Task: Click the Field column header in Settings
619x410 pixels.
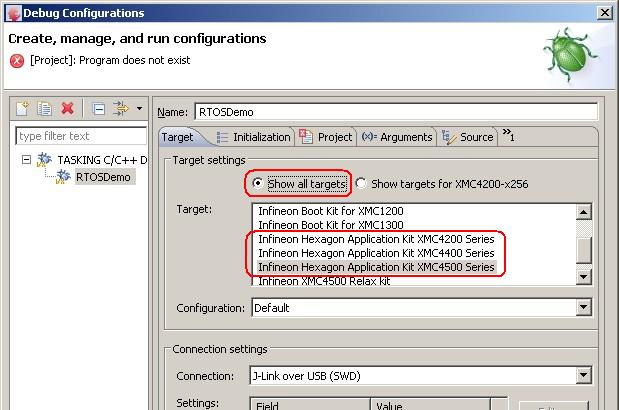Action: pyautogui.click(x=310, y=404)
